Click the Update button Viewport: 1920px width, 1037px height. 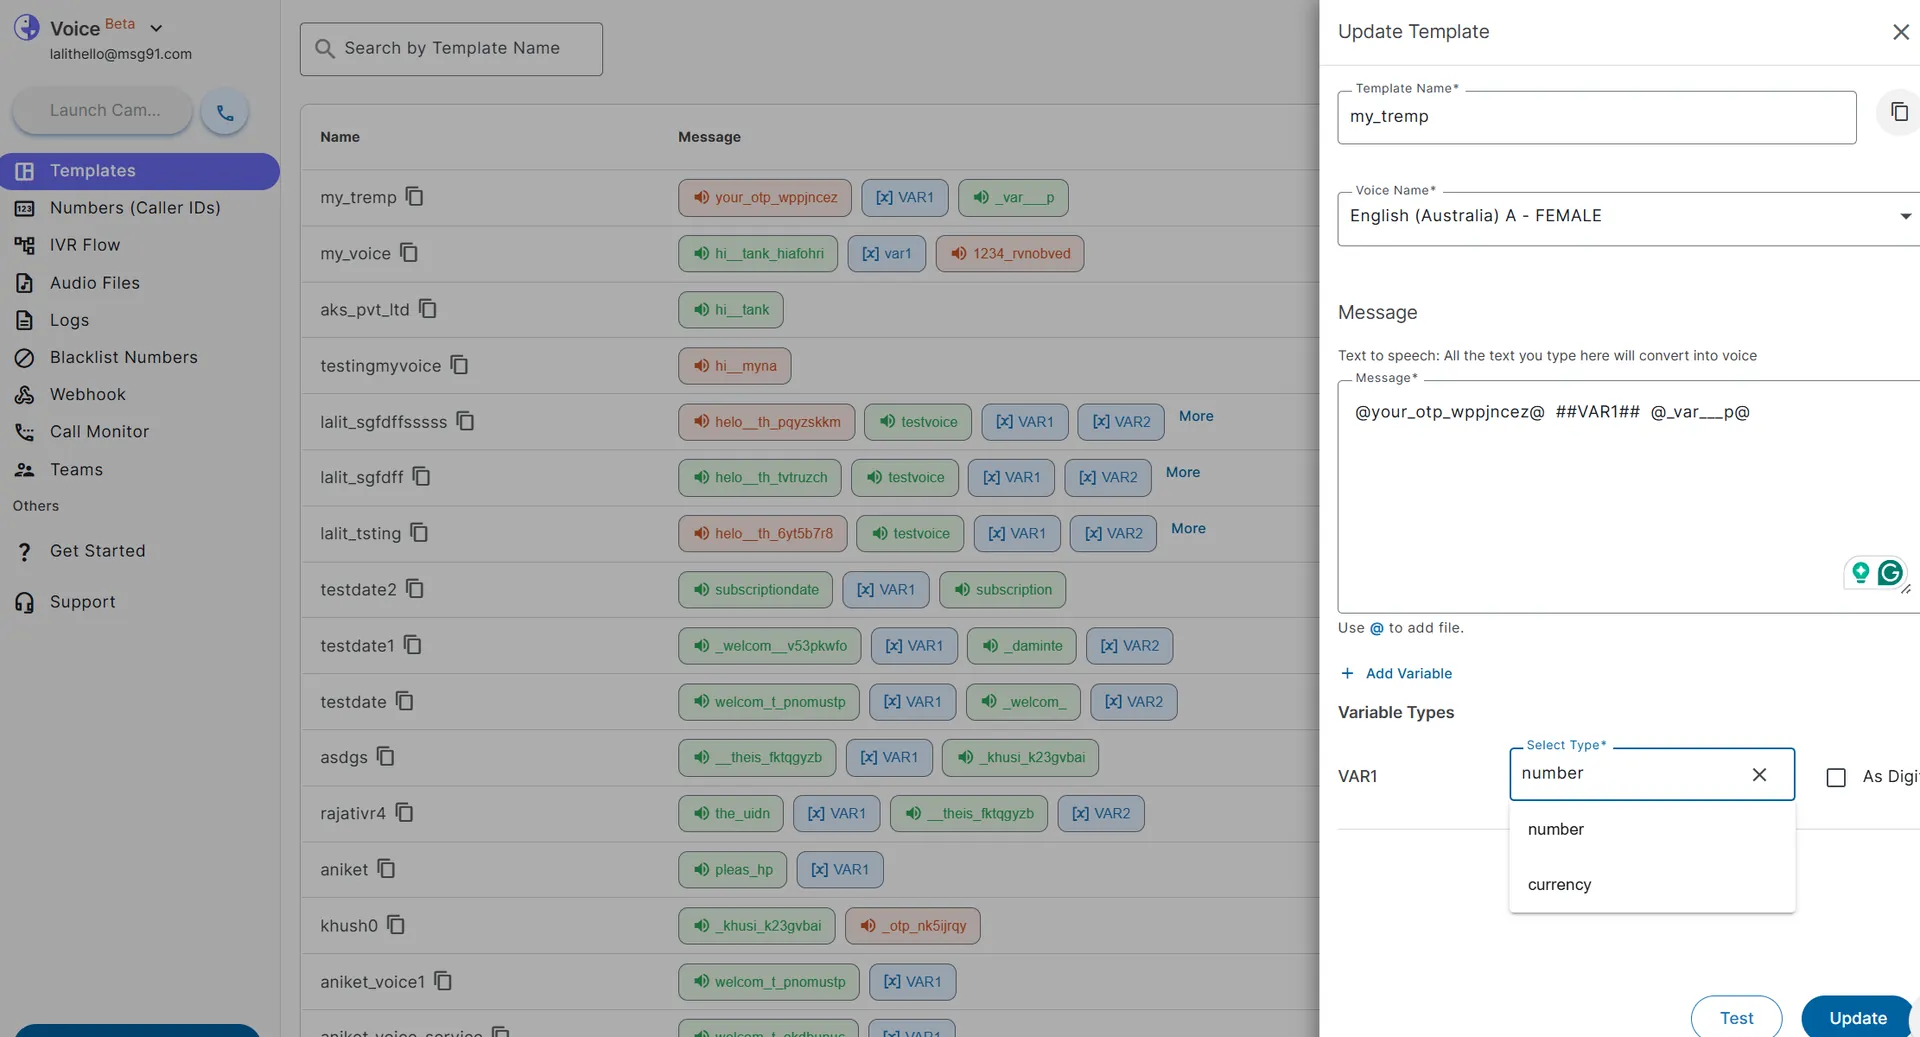coord(1857,1018)
